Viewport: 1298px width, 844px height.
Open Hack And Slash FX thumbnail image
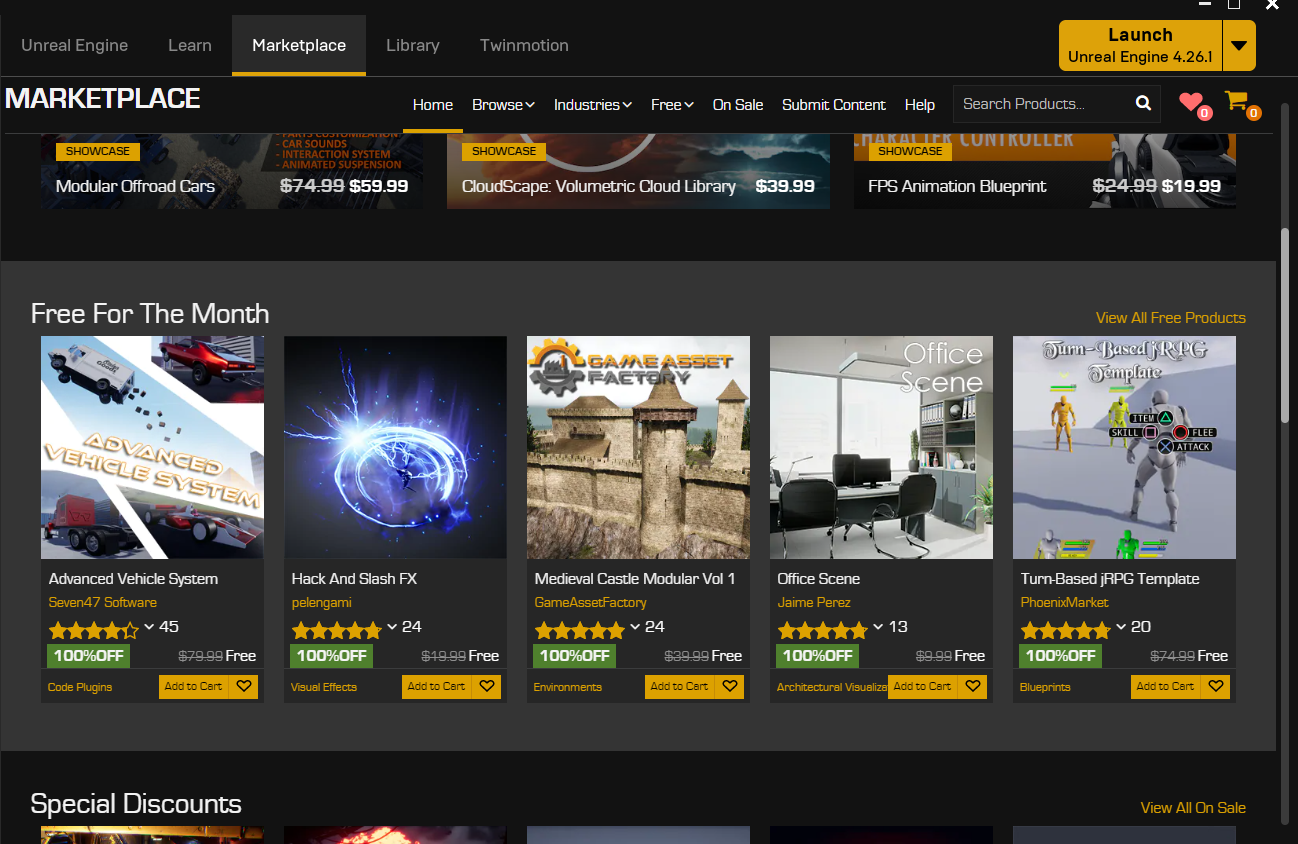click(395, 447)
